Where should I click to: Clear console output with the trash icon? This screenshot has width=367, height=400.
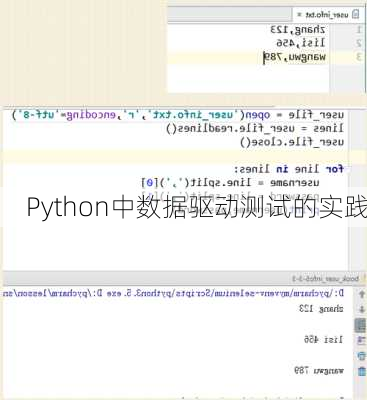[x=361, y=371]
